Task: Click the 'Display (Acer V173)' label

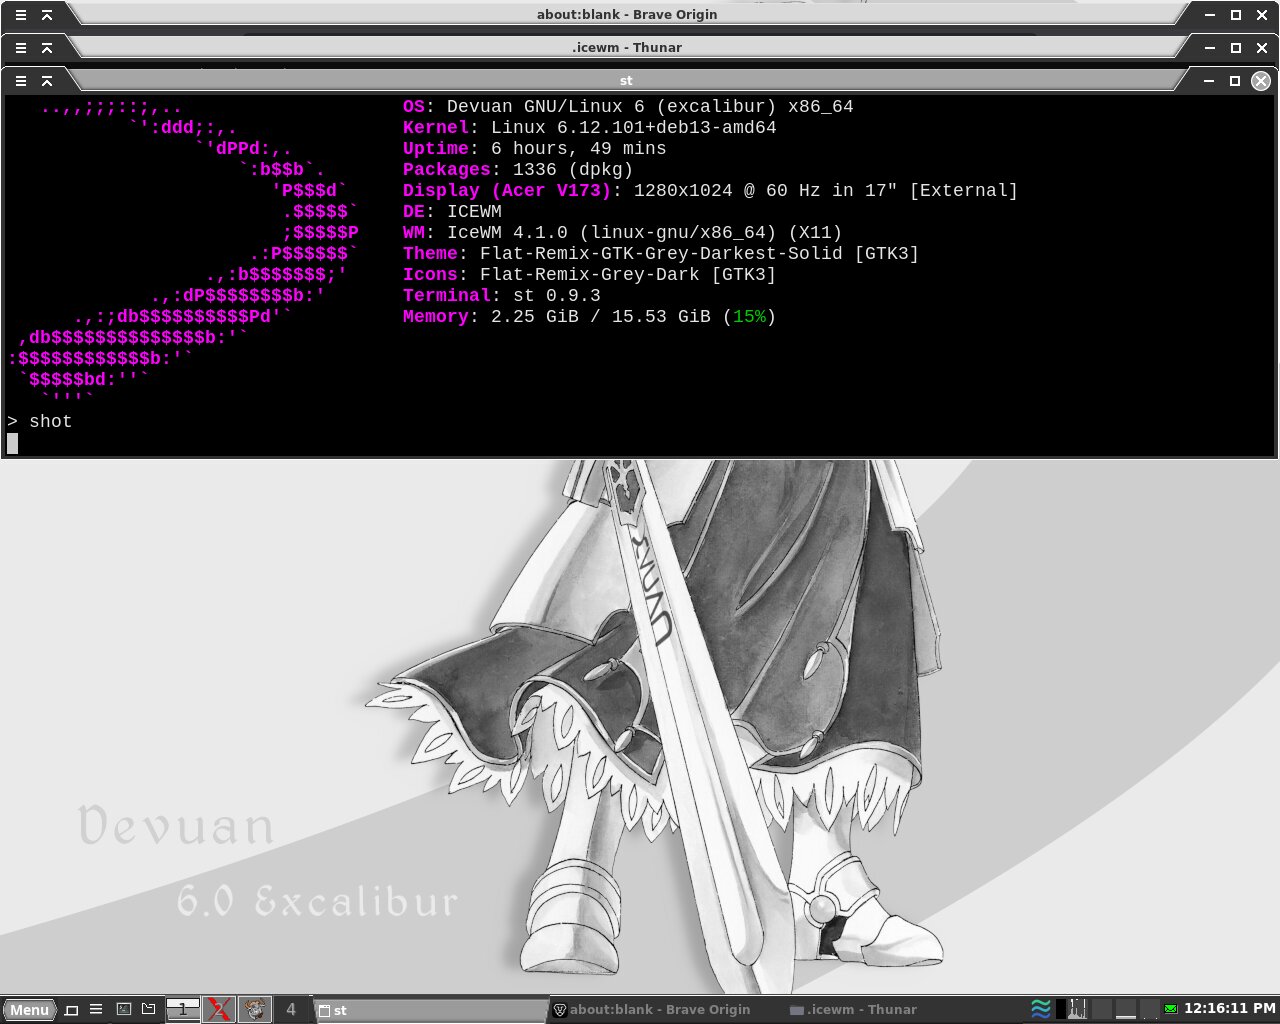Action: coord(507,191)
